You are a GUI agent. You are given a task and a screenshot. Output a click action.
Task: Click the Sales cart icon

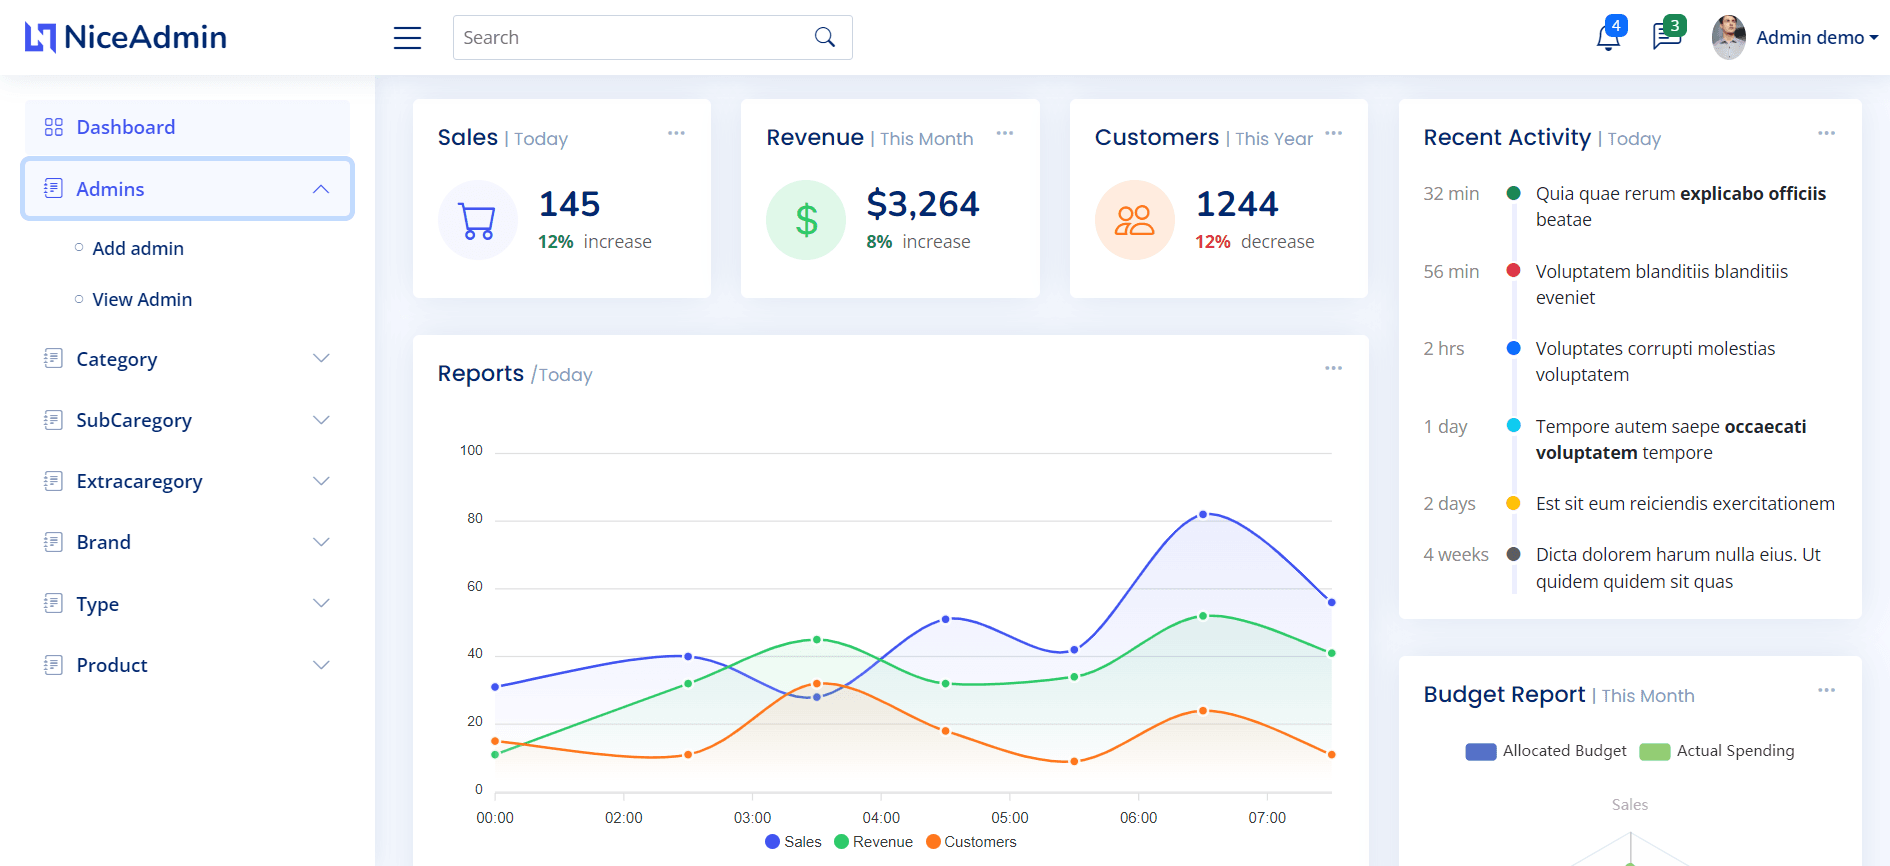coord(478,220)
